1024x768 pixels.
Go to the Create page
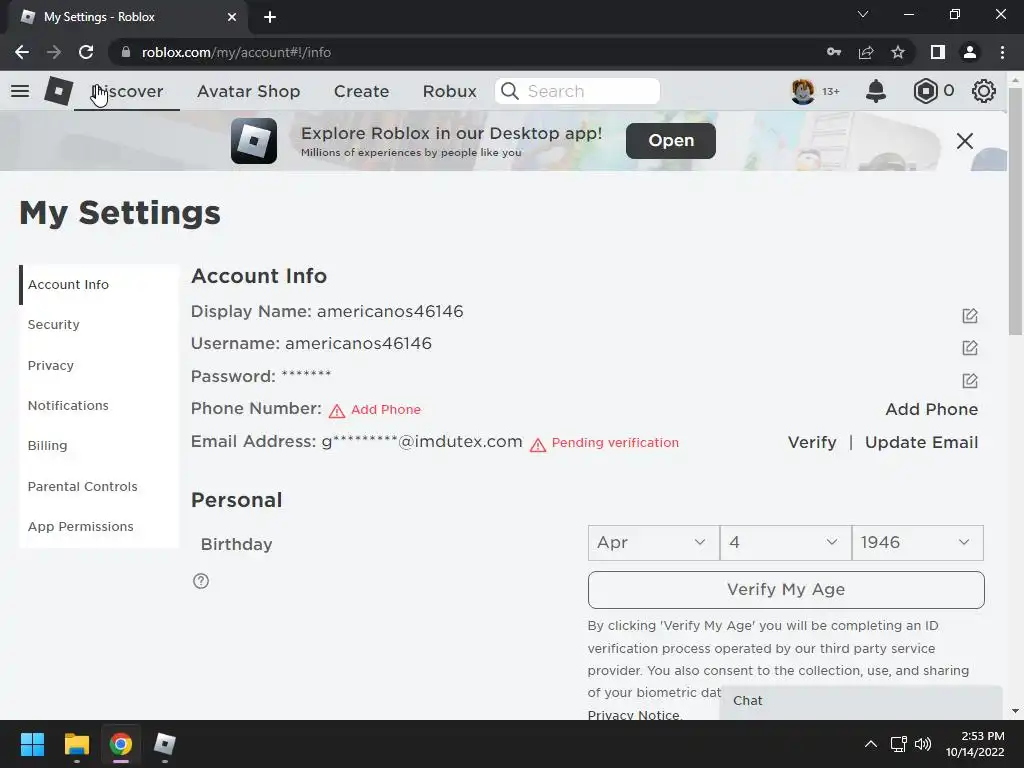pos(362,91)
